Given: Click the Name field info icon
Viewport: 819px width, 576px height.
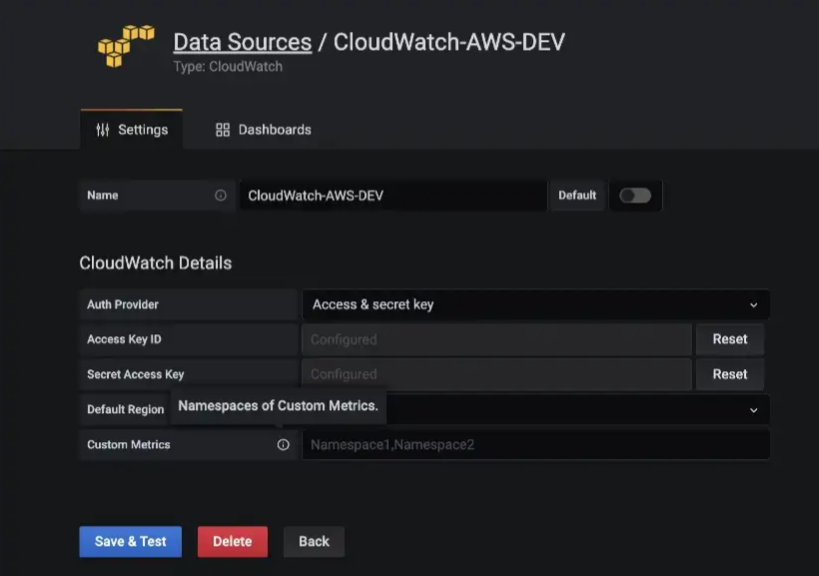Looking at the screenshot, I should [221, 195].
